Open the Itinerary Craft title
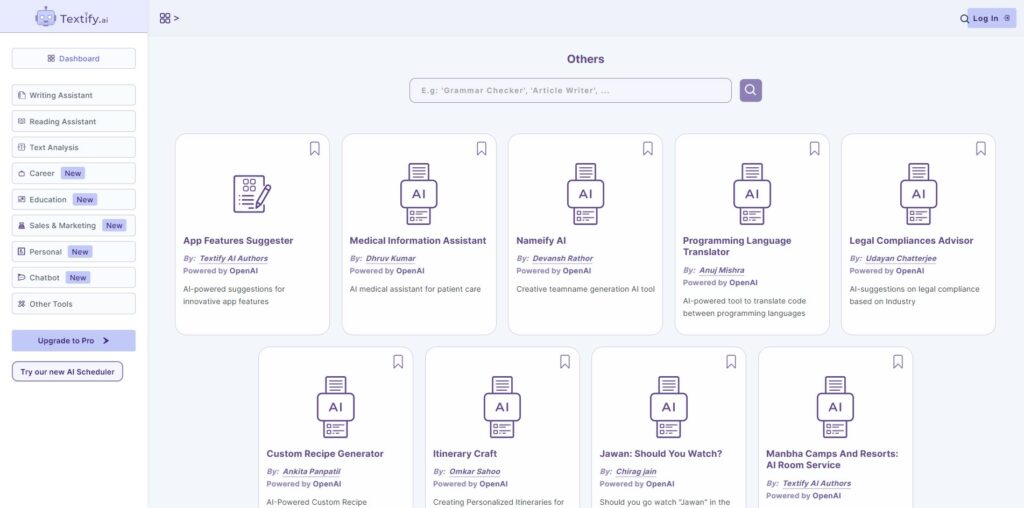This screenshot has height=508, width=1024. (465, 454)
